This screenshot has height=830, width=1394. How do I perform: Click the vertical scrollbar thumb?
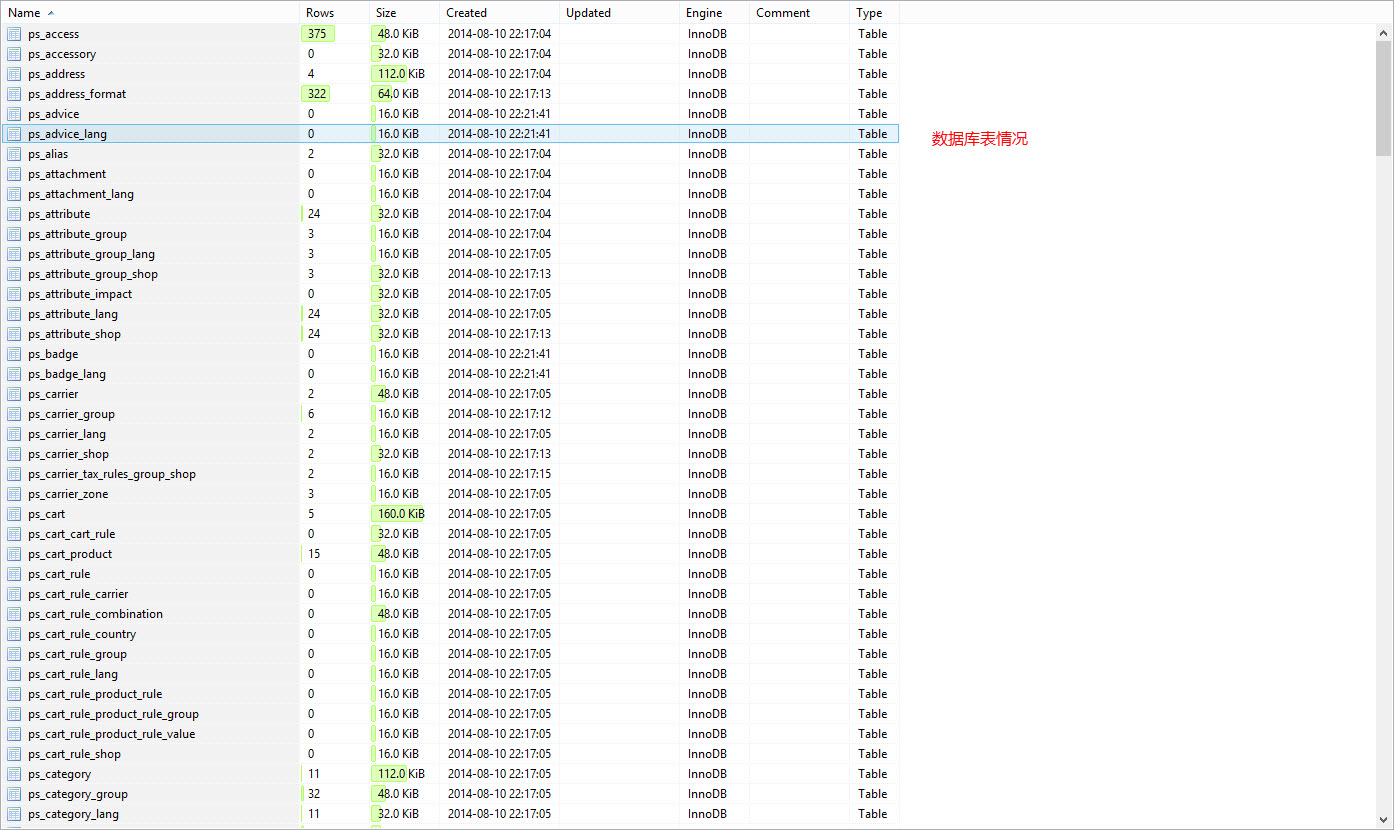pos(1384,100)
